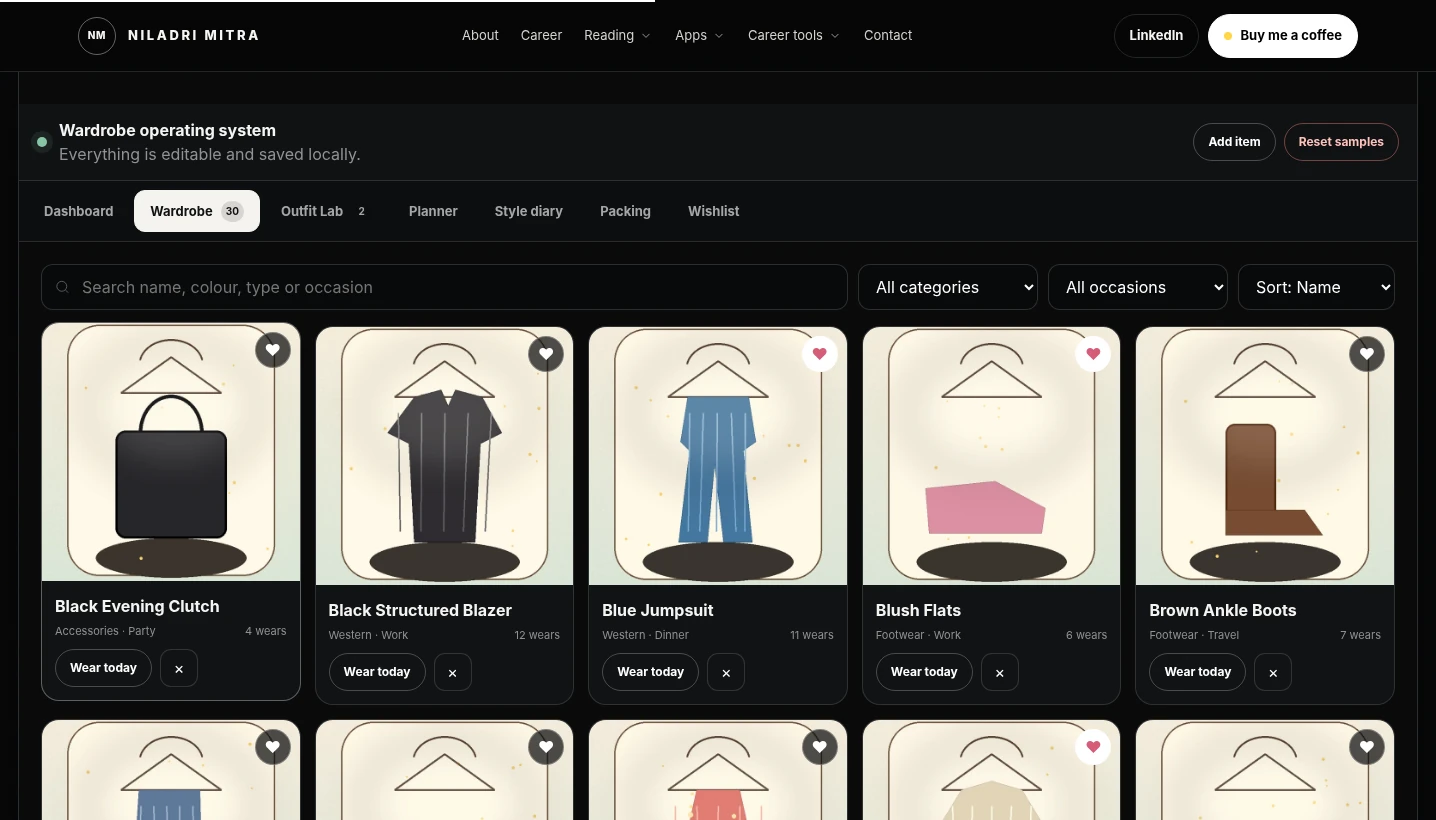Wear today the Brown Ankle Boots
Screen dimensions: 1436x820
[1198, 673]
